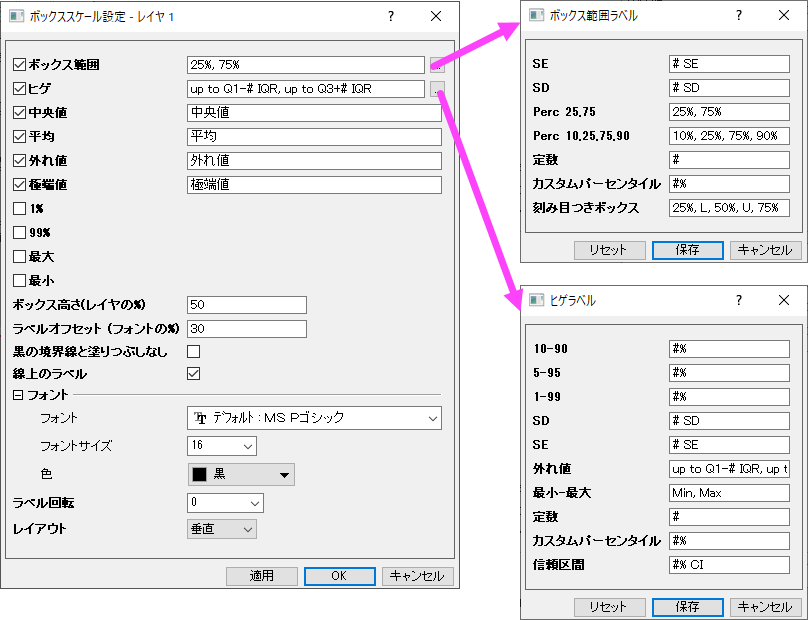The height and width of the screenshot is (620, 808).
Task: Click the 外れ値 field in ヒゲラベル
Action: 729,469
